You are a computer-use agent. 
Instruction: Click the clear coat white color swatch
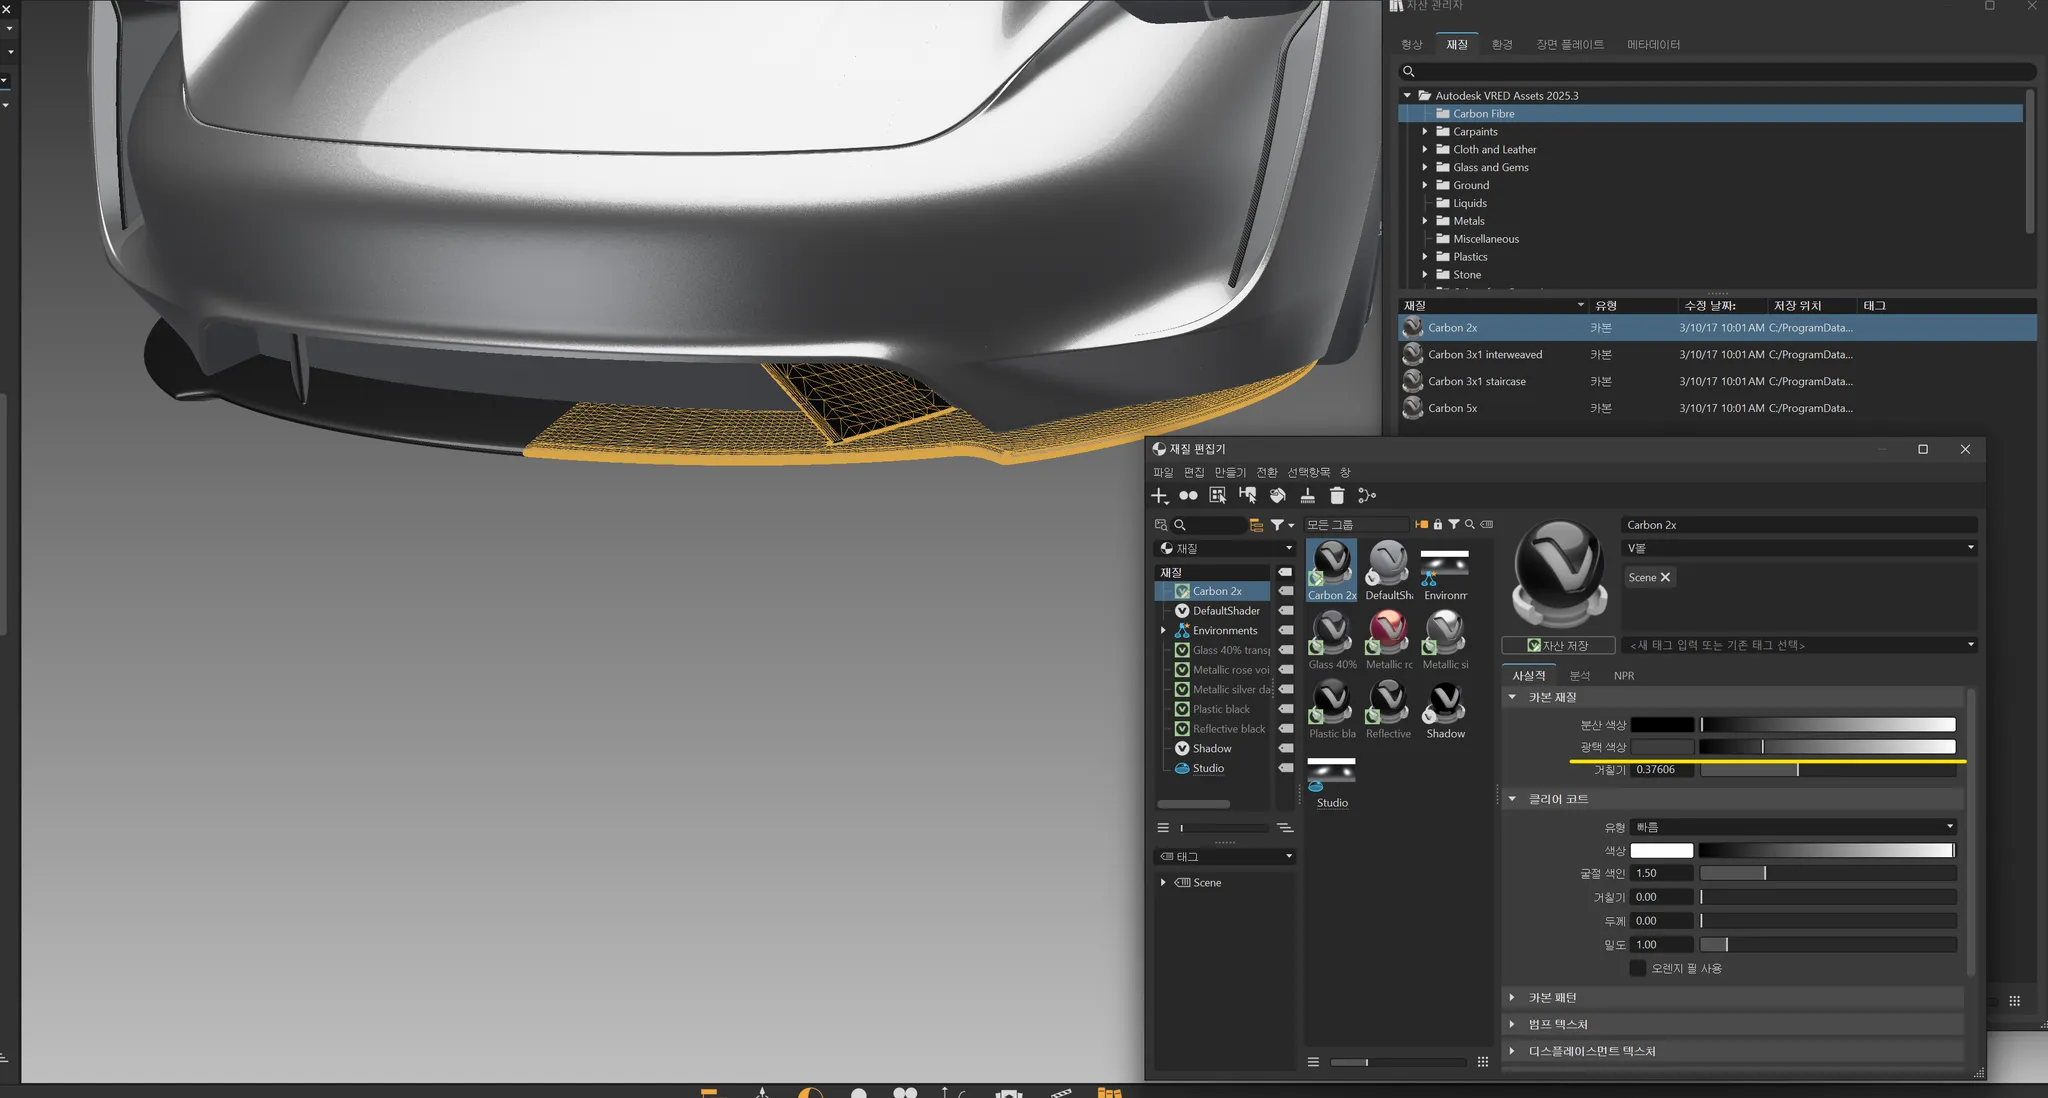tap(1661, 851)
